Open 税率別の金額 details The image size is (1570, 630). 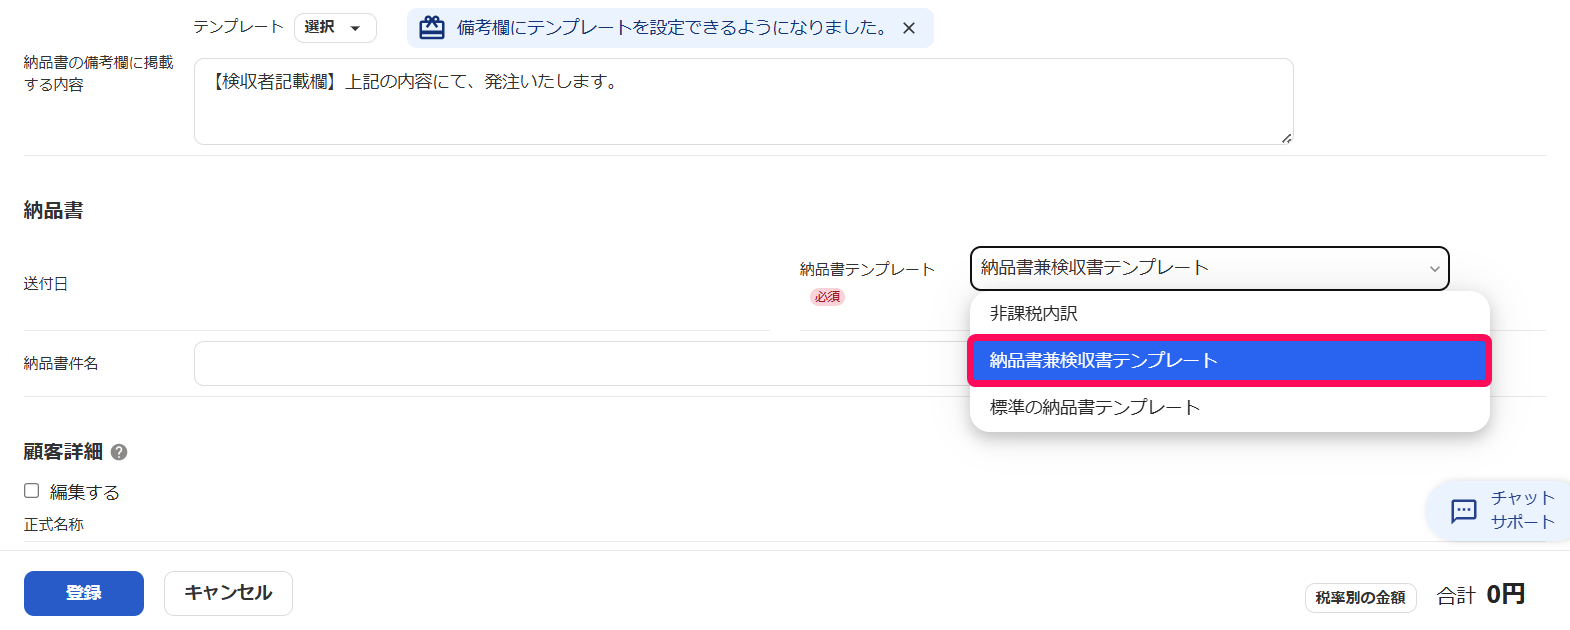point(1360,598)
